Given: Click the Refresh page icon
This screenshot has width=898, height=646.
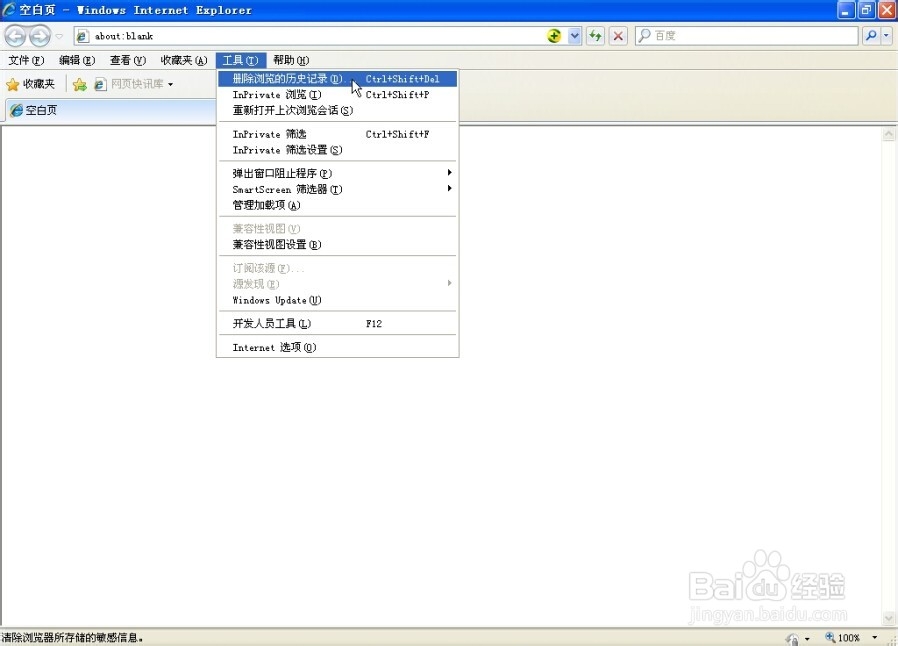Looking at the screenshot, I should pyautogui.click(x=595, y=36).
